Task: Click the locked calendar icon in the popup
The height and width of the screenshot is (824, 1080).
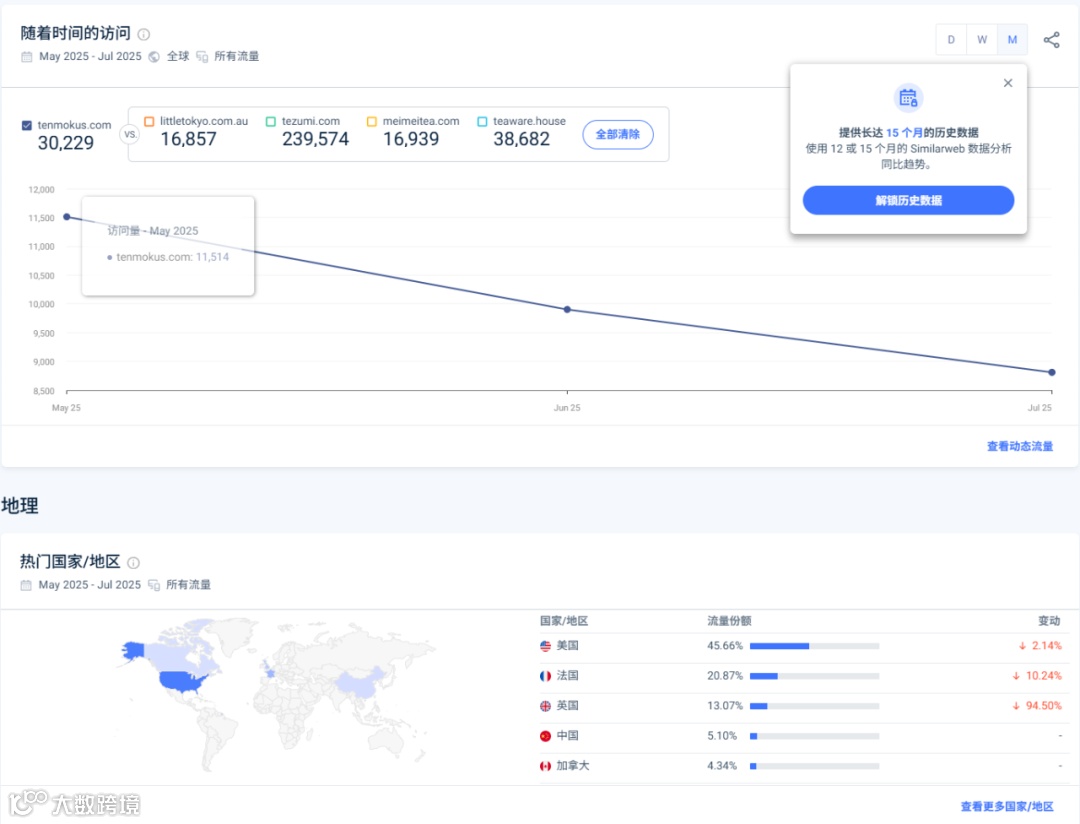Action: [x=908, y=98]
